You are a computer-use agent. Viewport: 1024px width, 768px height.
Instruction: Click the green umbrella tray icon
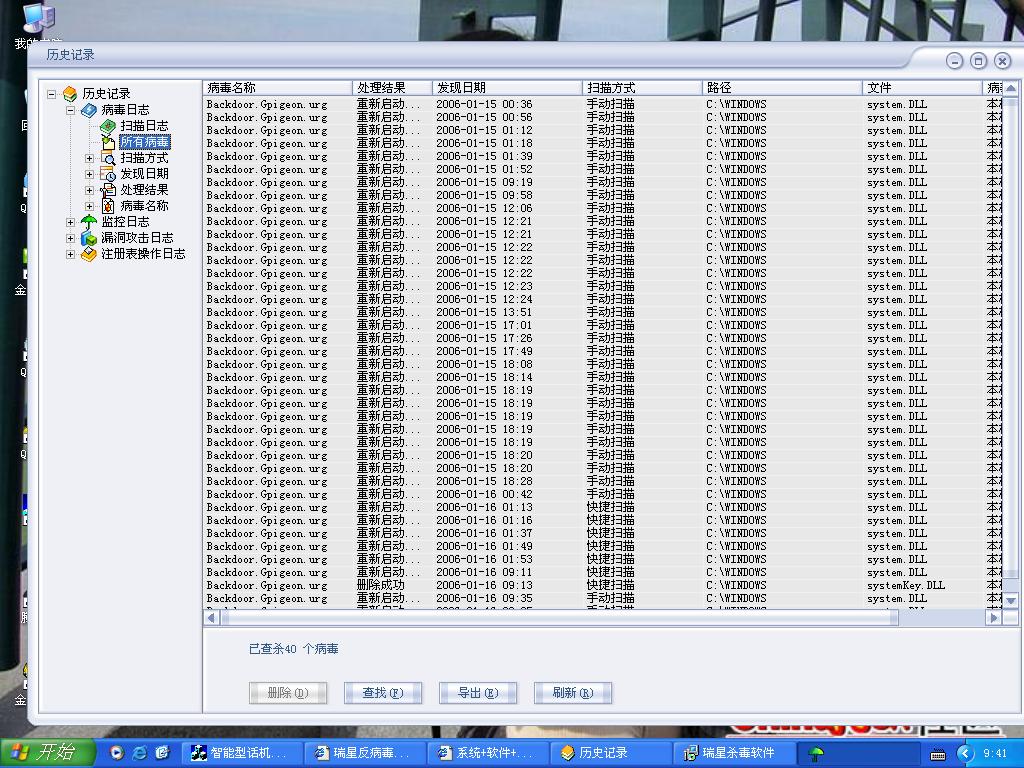(816, 754)
